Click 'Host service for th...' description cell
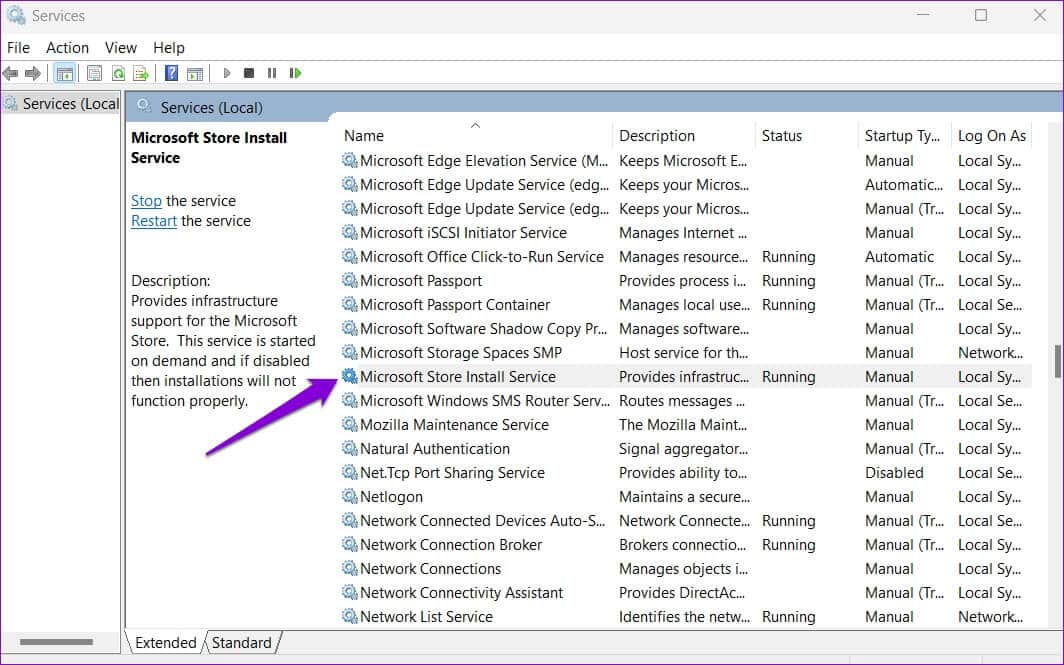 [x=683, y=352]
